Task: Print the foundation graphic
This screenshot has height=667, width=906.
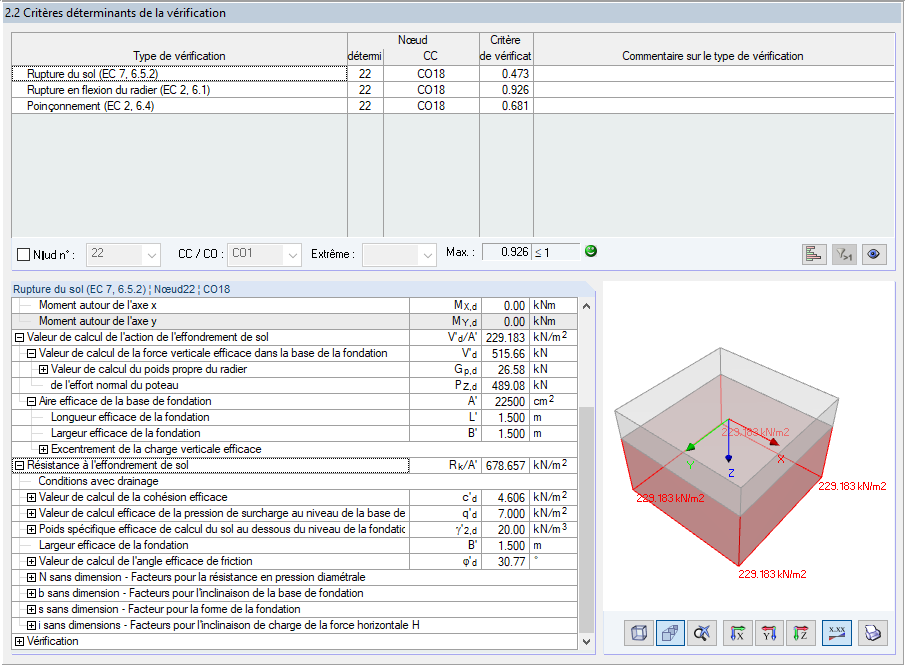Action: coord(872,633)
